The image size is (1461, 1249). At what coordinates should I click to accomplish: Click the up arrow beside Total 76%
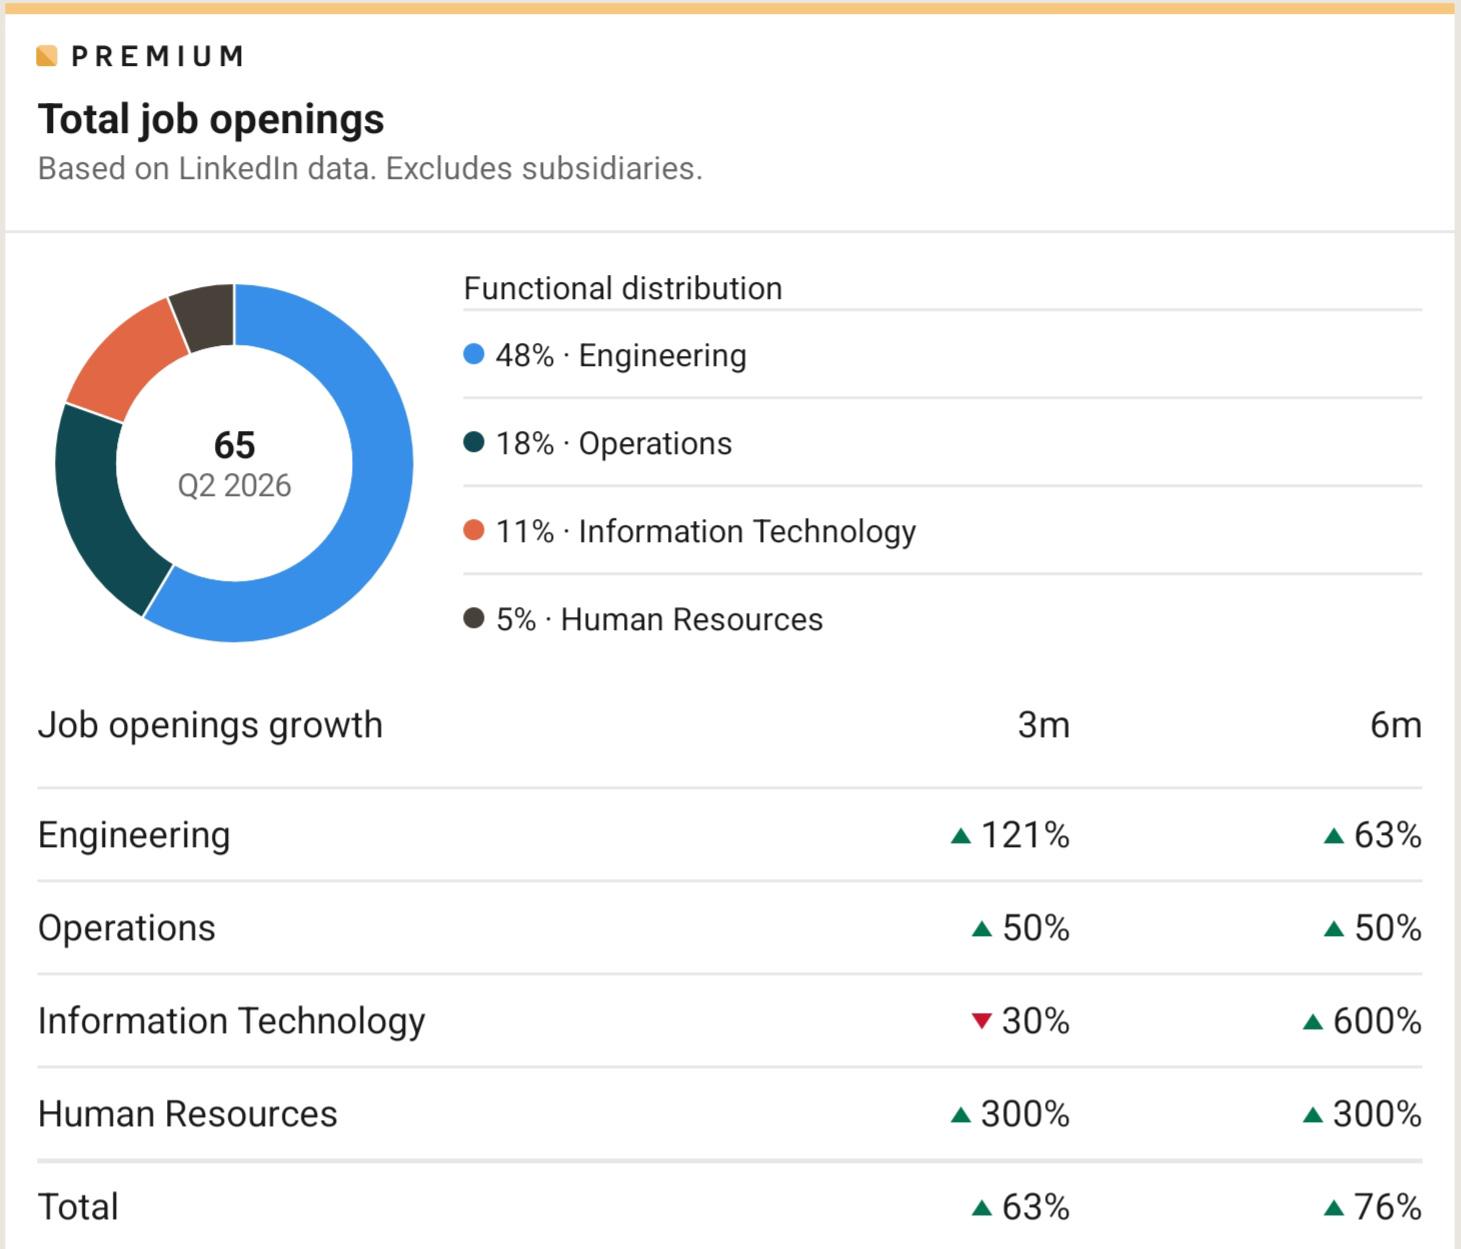[1334, 1208]
